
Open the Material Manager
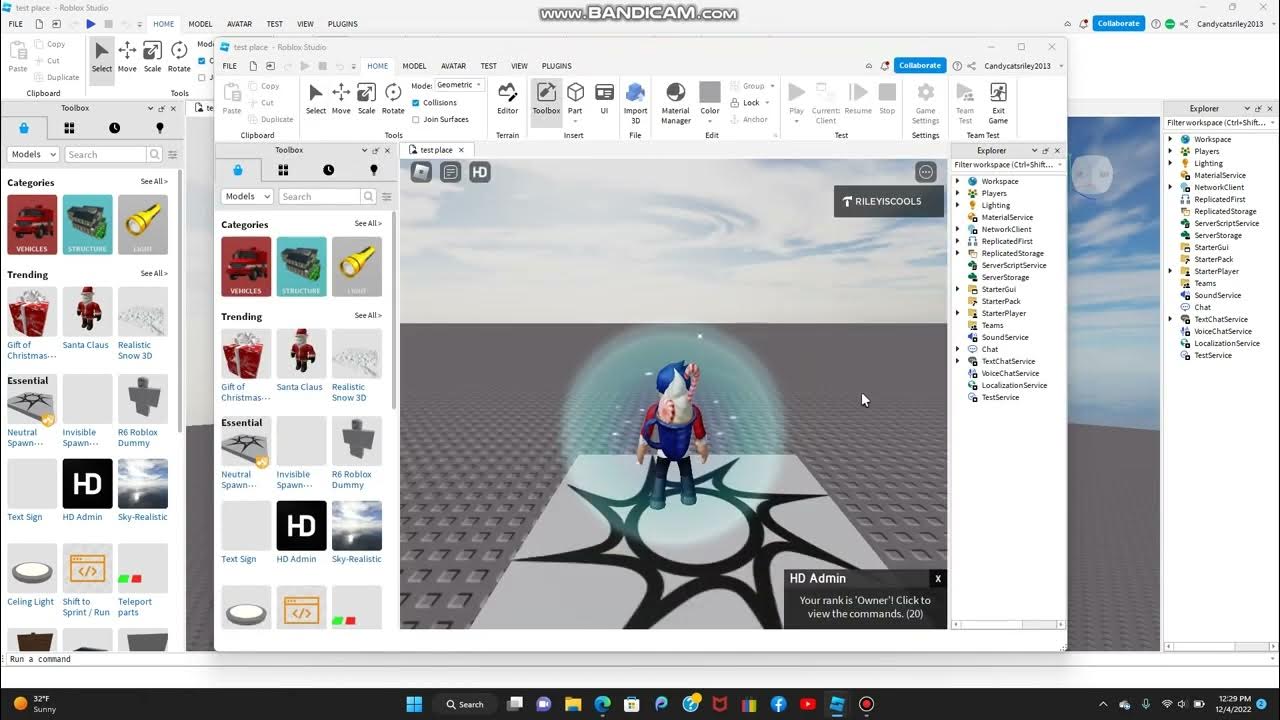click(x=676, y=103)
